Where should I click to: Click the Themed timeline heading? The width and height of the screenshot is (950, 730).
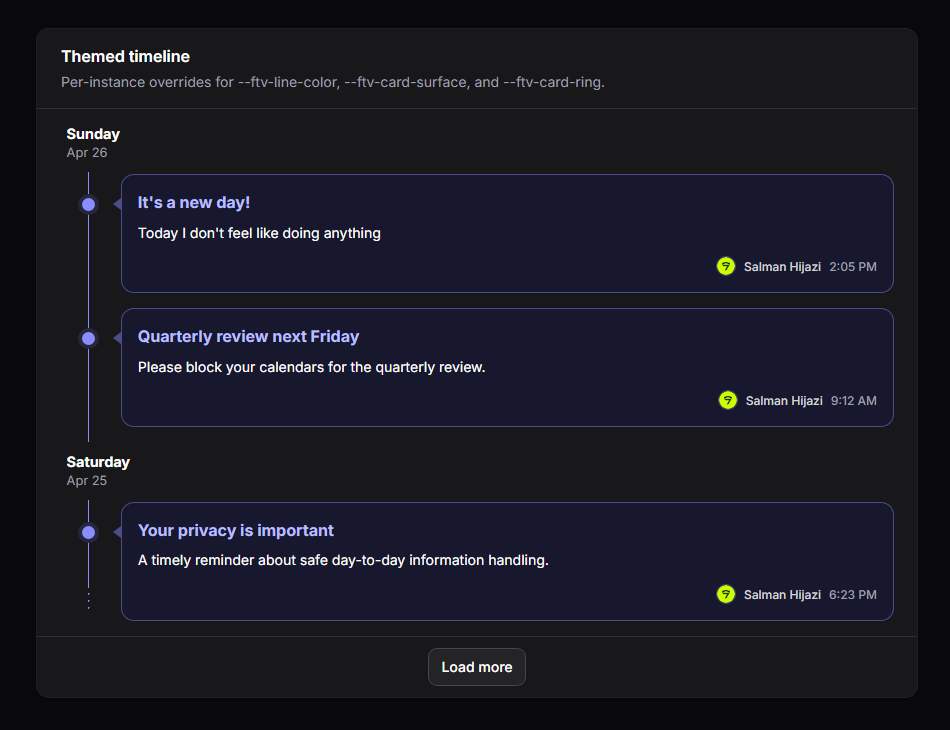[x=125, y=56]
